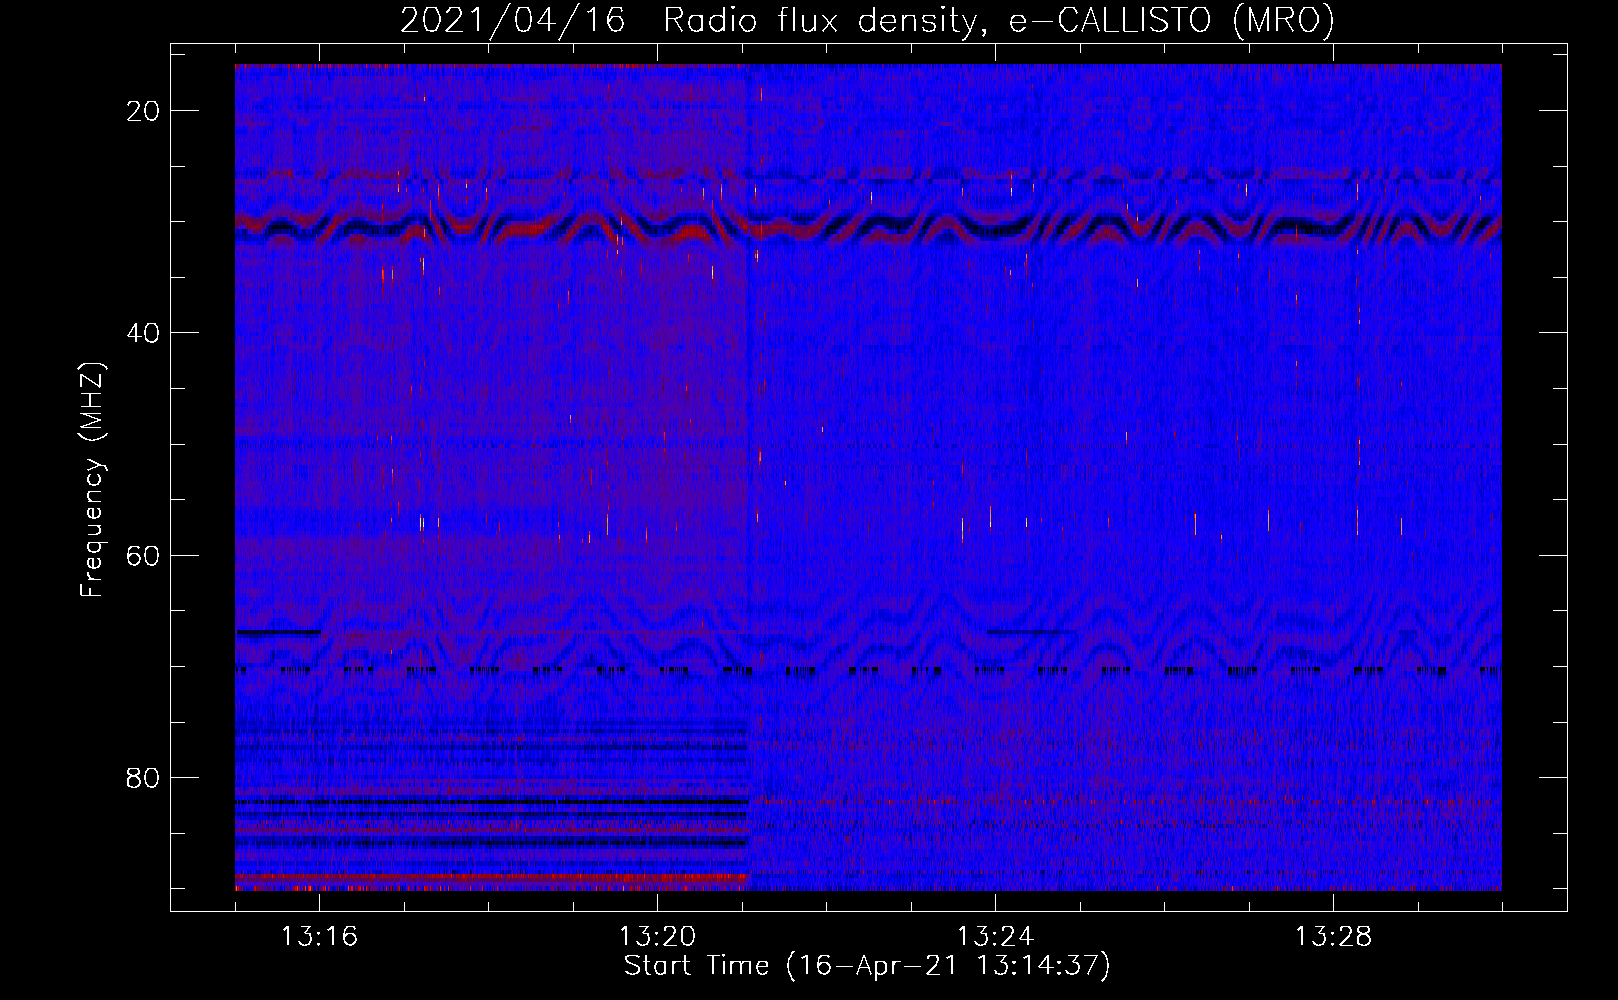The height and width of the screenshot is (1000, 1618).
Task: Select the 13:24 time tick label
Action: click(995, 937)
